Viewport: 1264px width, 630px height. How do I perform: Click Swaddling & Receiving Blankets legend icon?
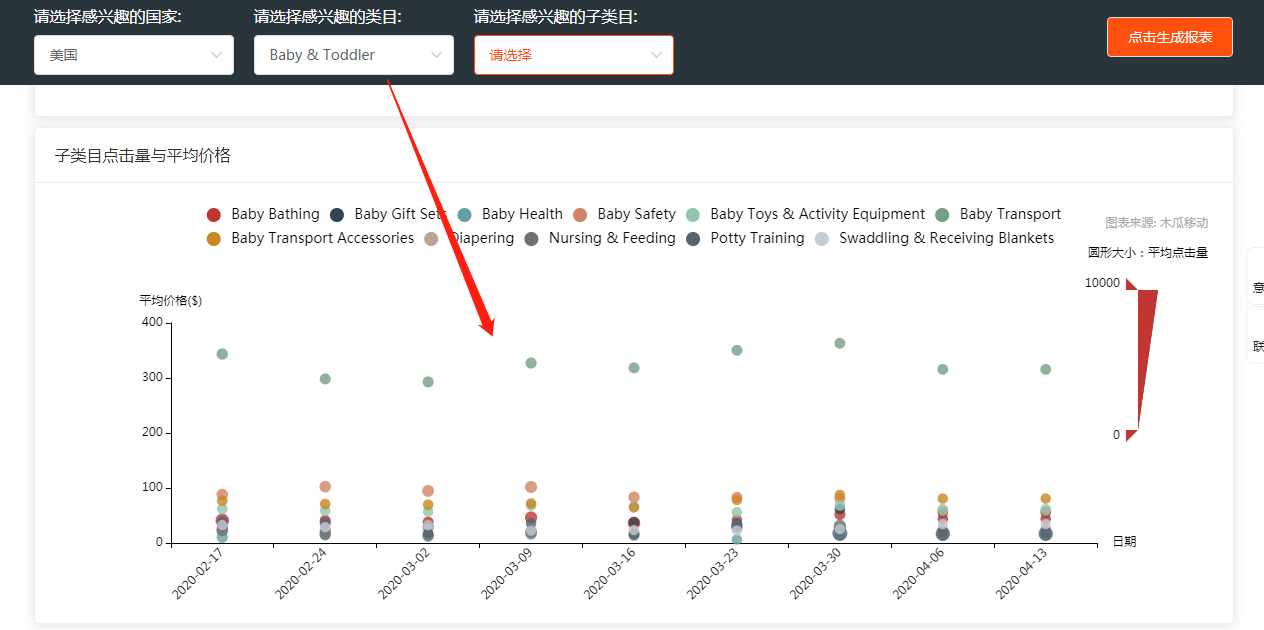tap(822, 239)
